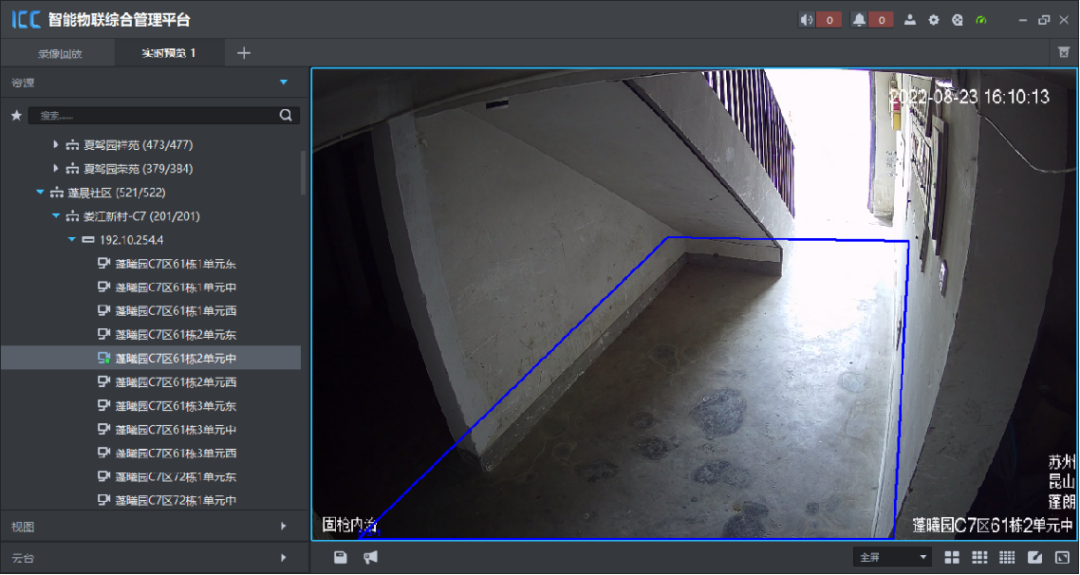
Task: Click the sound alarm speaker icon
Action: [x=808, y=20]
